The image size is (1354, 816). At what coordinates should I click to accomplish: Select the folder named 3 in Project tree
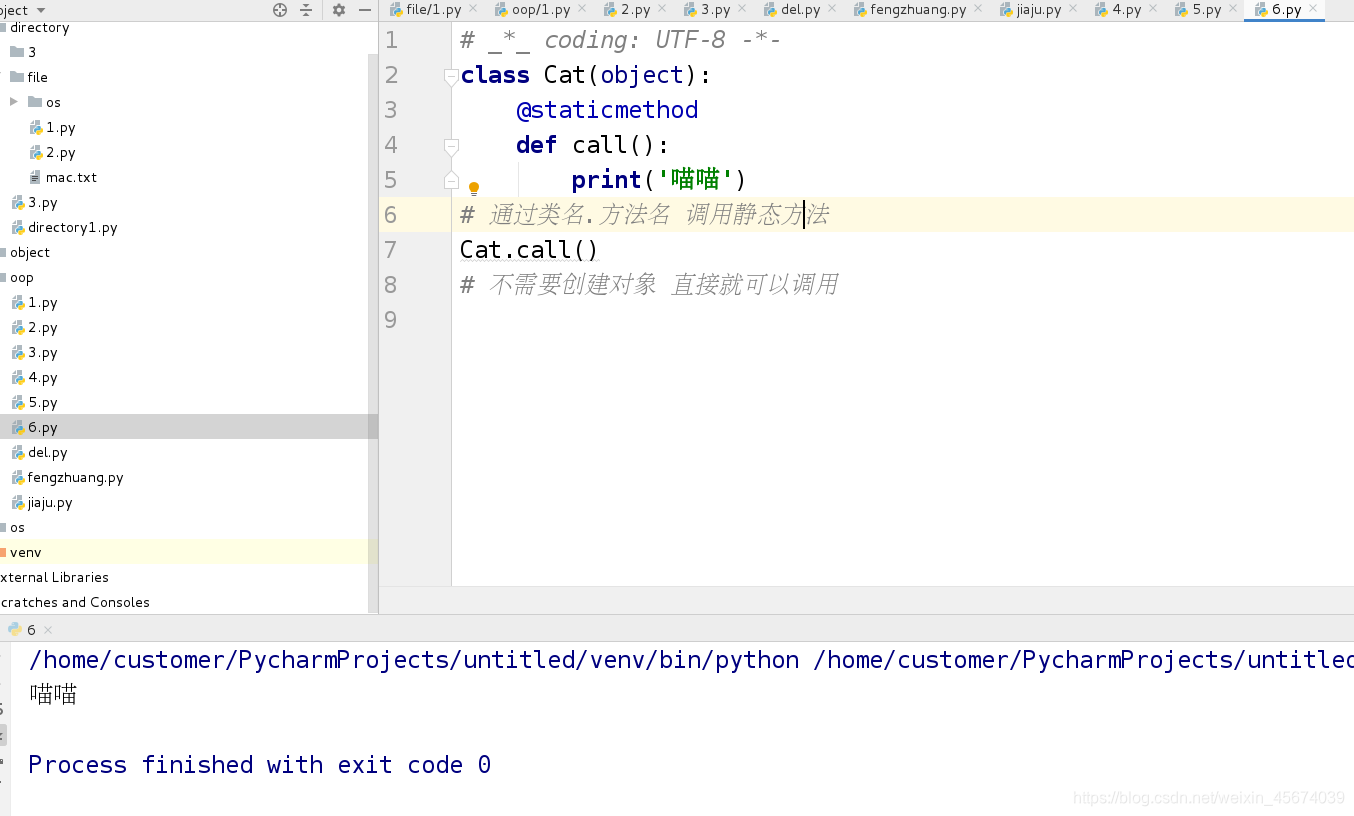pos(32,52)
